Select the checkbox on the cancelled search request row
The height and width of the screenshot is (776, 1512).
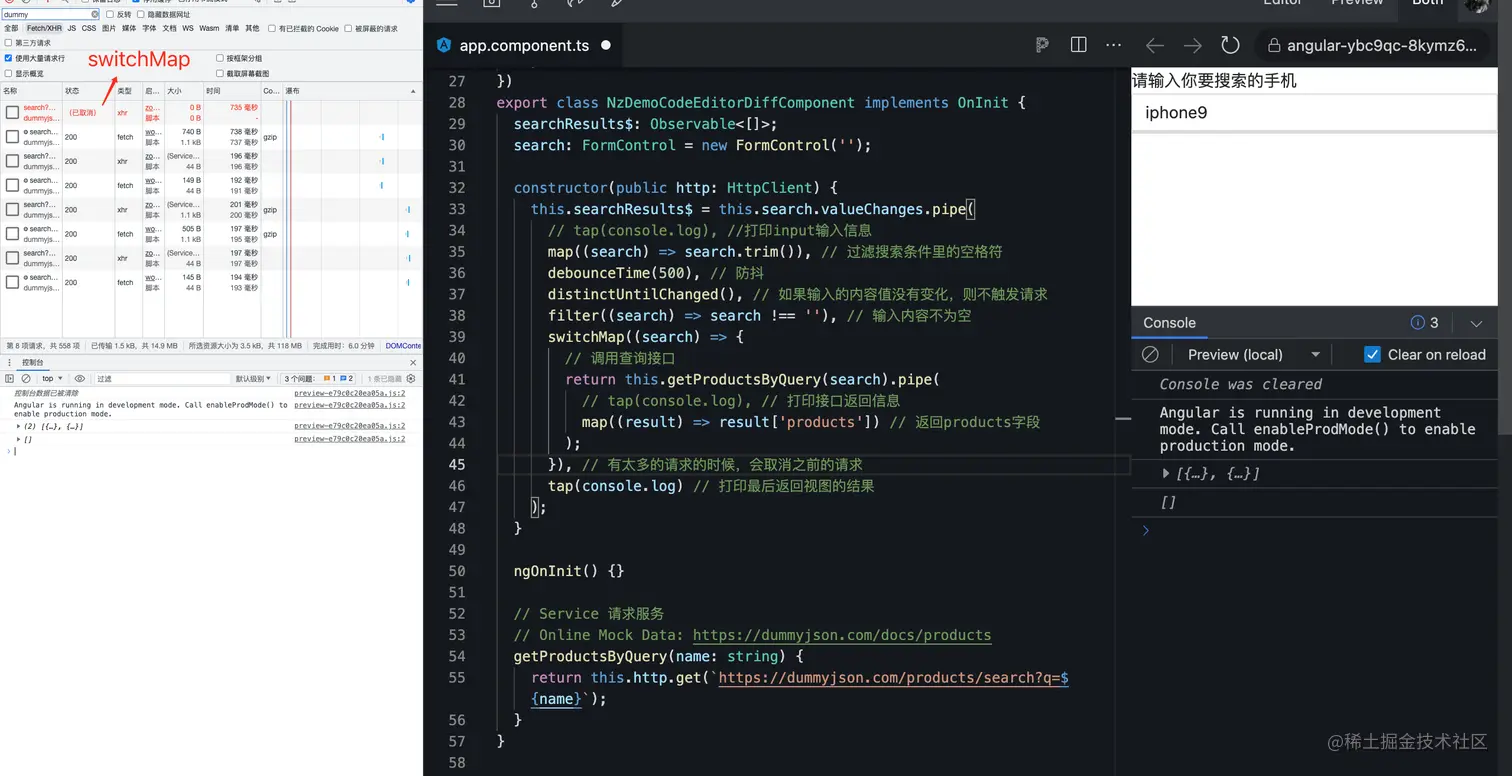click(x=12, y=113)
